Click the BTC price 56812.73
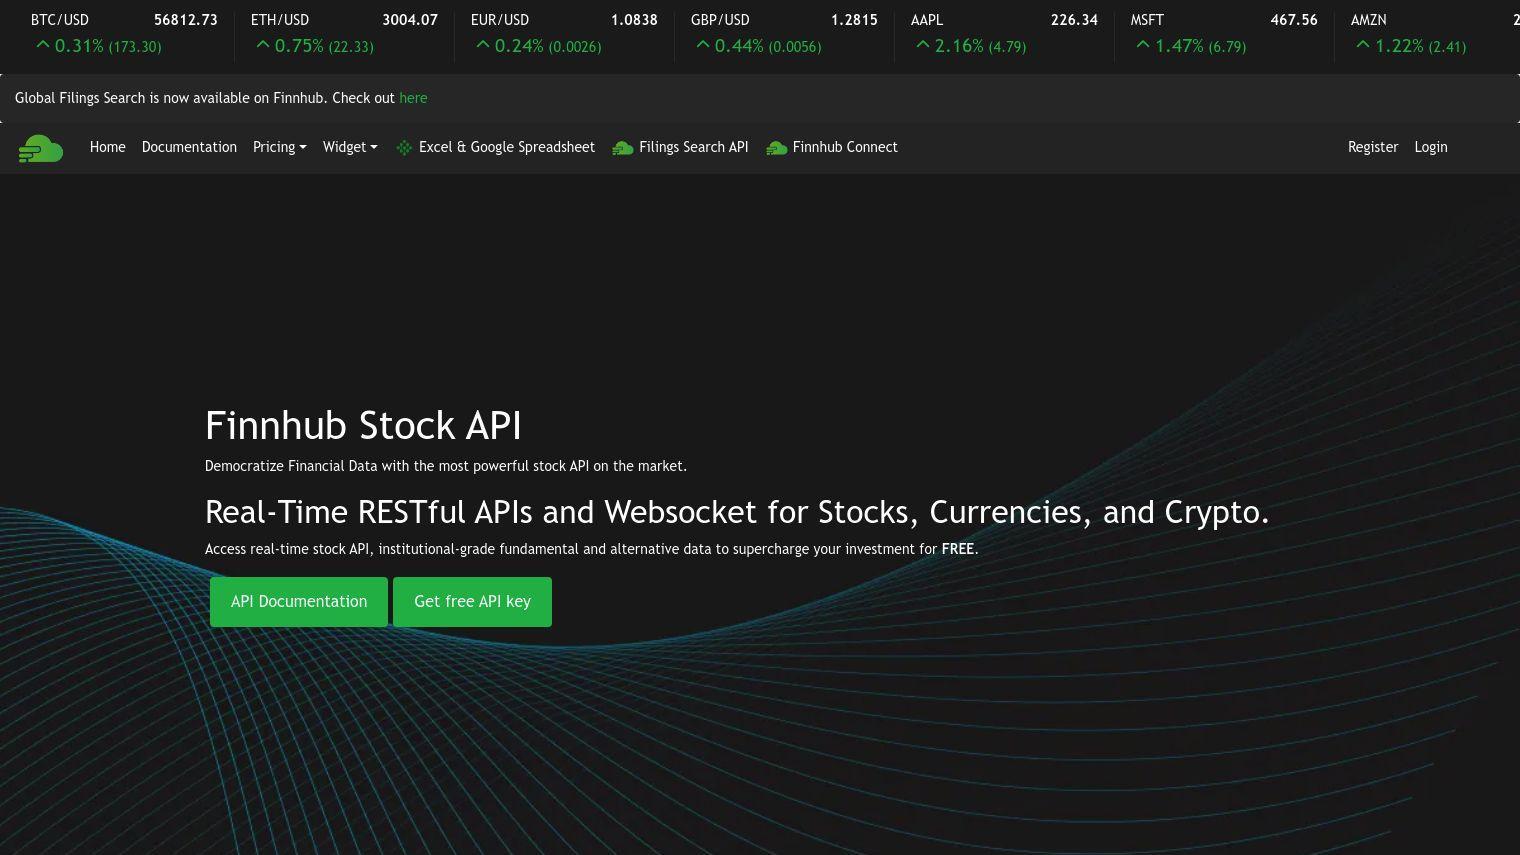 click(186, 20)
